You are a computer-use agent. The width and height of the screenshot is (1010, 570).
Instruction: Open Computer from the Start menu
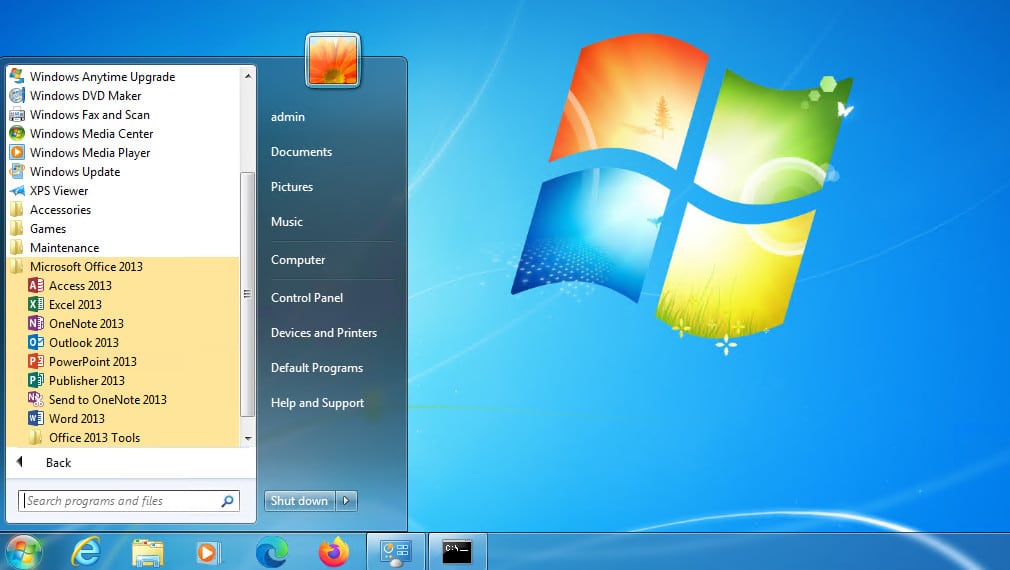[x=298, y=260]
